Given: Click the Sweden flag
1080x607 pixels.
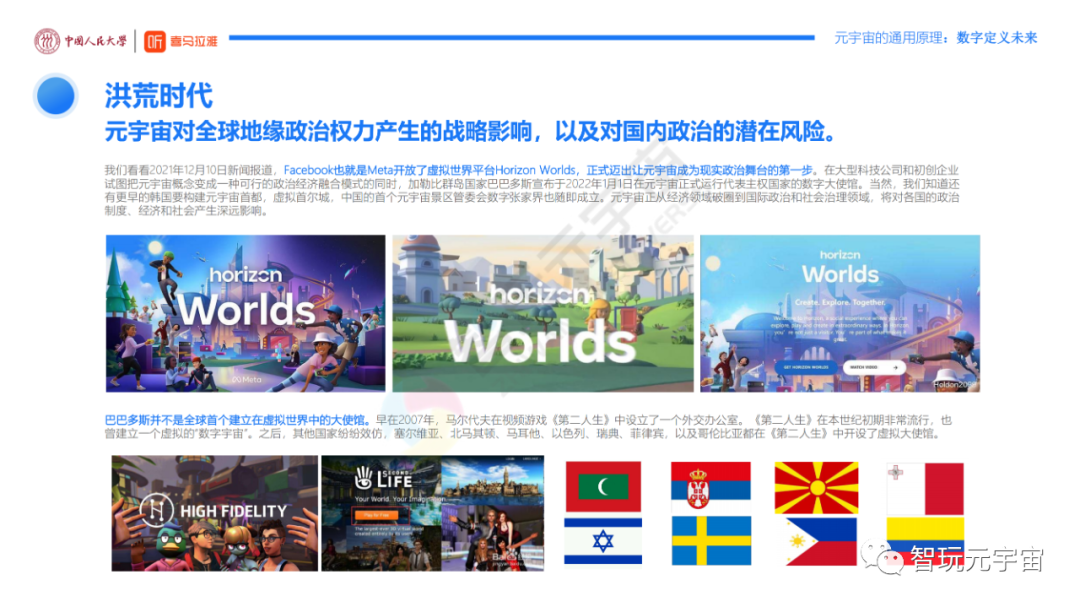Looking at the screenshot, I should (x=711, y=541).
